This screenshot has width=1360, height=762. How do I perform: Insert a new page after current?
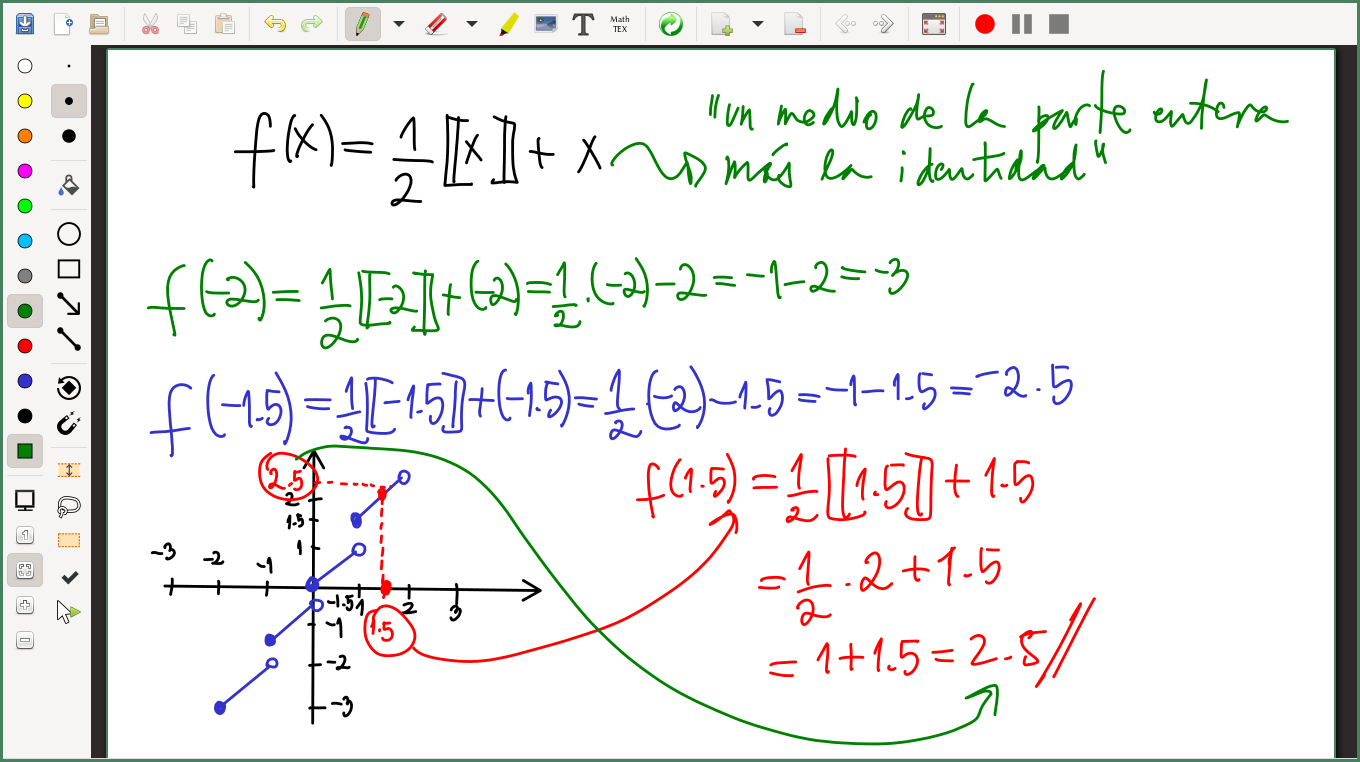pos(722,24)
